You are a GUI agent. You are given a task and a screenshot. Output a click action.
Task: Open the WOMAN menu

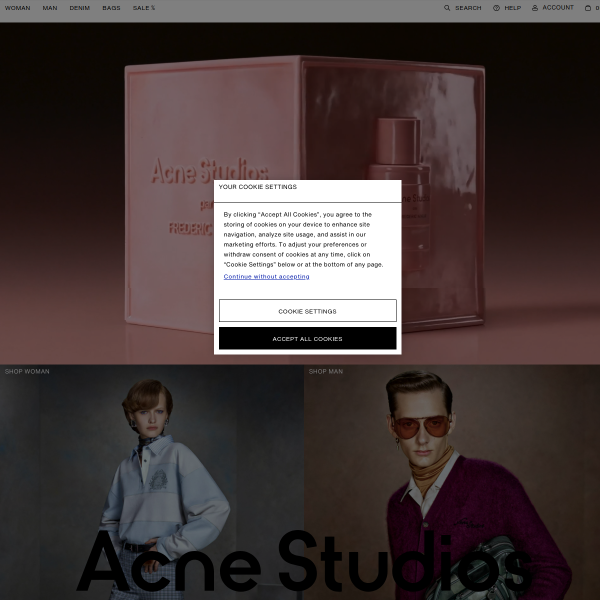coord(17,8)
